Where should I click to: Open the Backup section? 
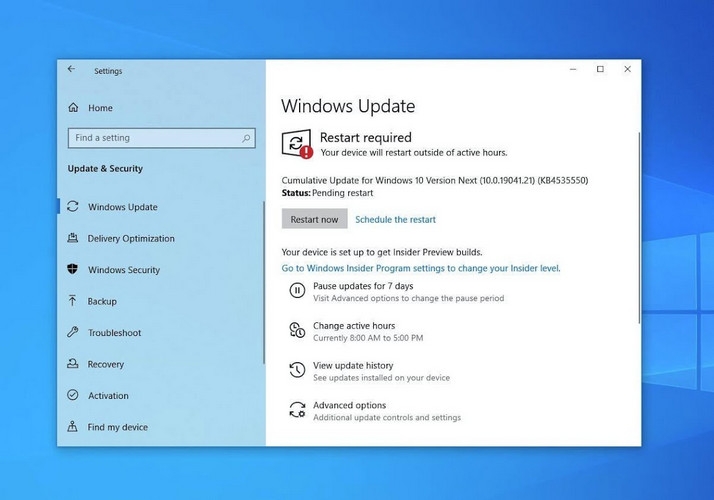pos(102,301)
